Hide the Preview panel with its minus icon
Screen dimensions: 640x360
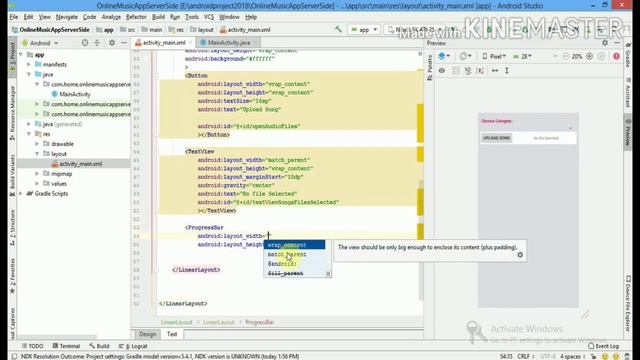coord(617,43)
